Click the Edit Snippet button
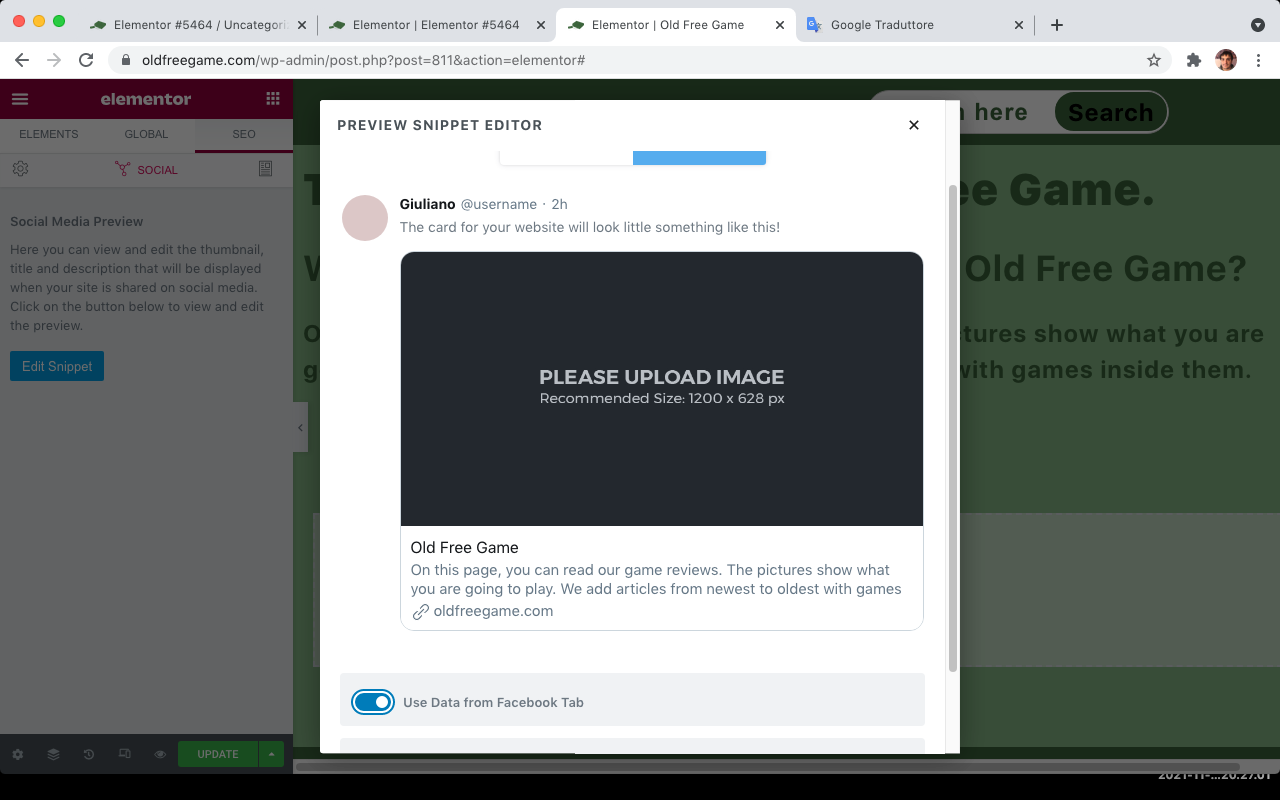 tap(57, 366)
